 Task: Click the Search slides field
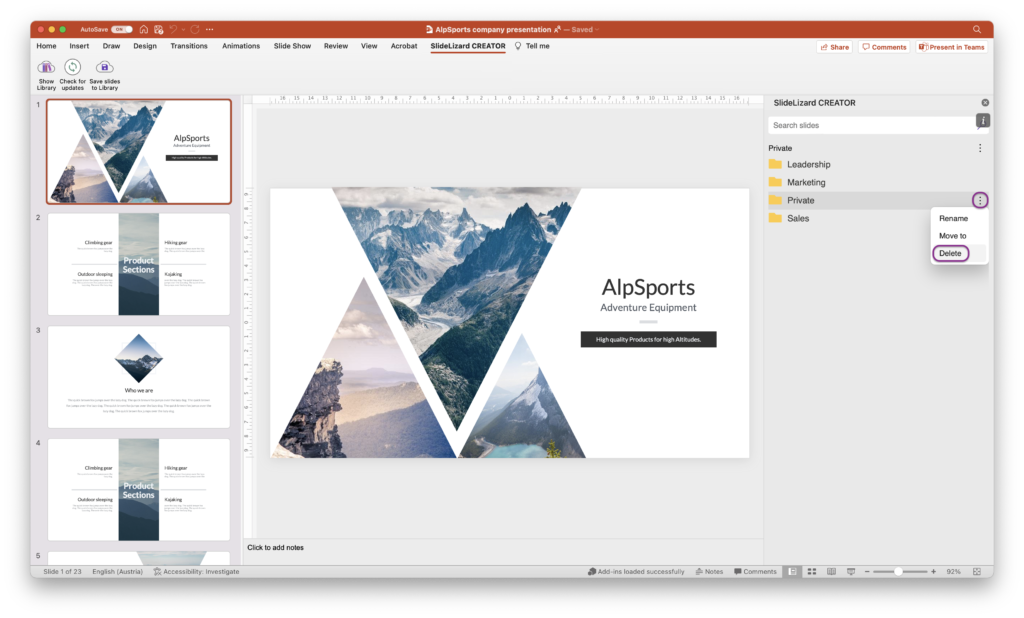coord(871,125)
